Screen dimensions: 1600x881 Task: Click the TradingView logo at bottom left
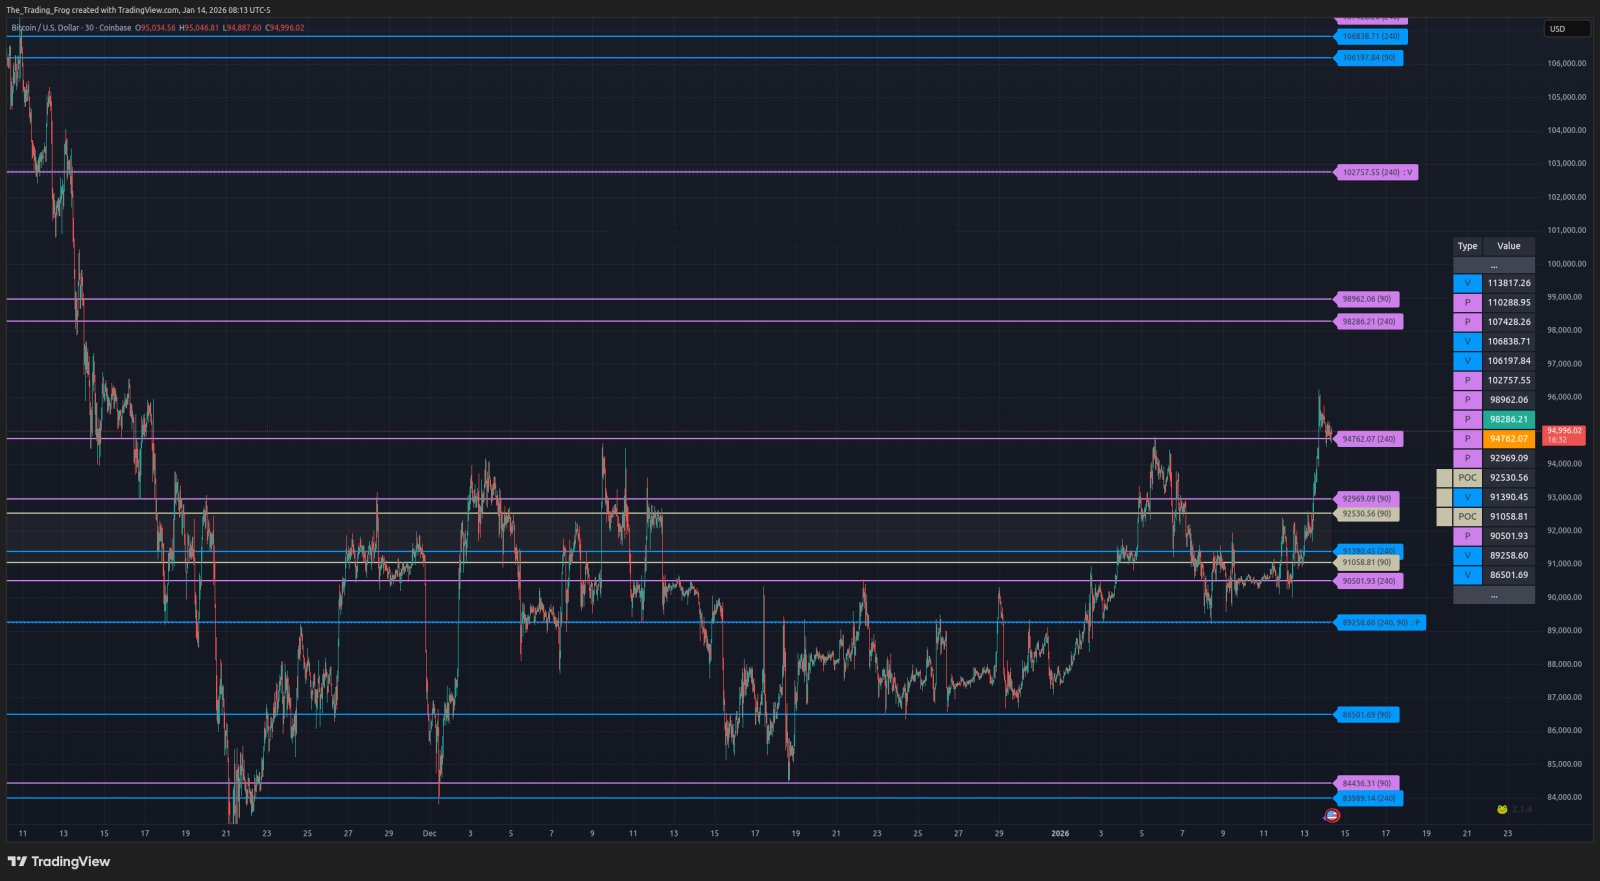point(59,862)
